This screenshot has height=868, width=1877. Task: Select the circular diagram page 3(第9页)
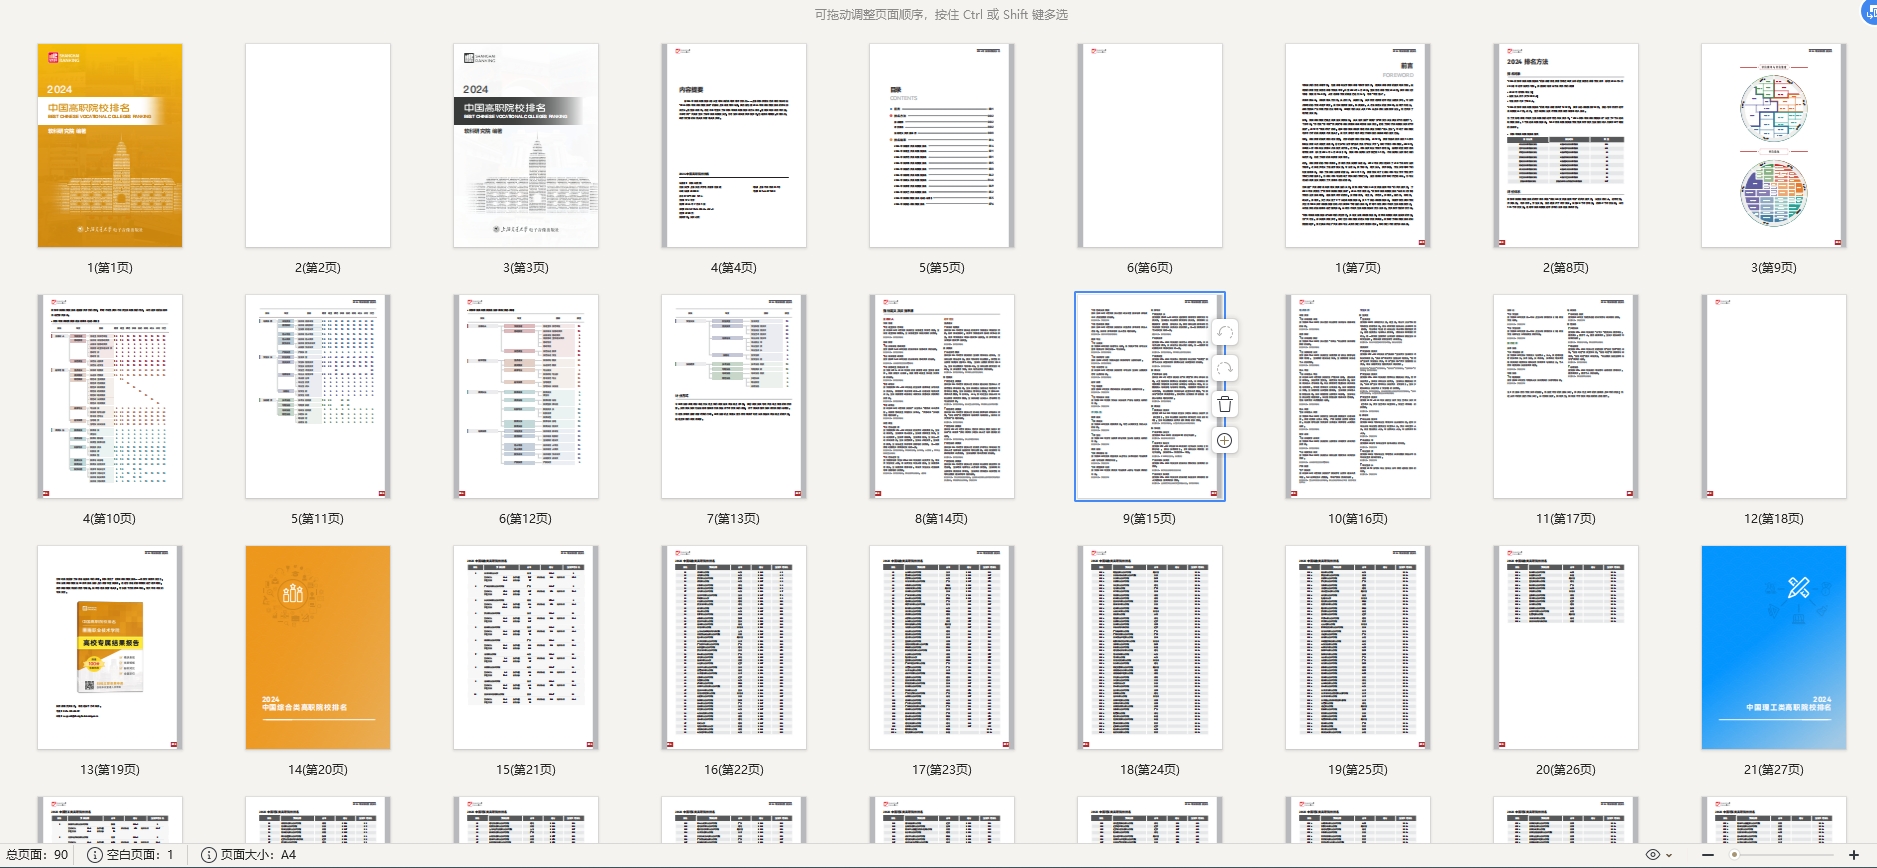tap(1773, 146)
